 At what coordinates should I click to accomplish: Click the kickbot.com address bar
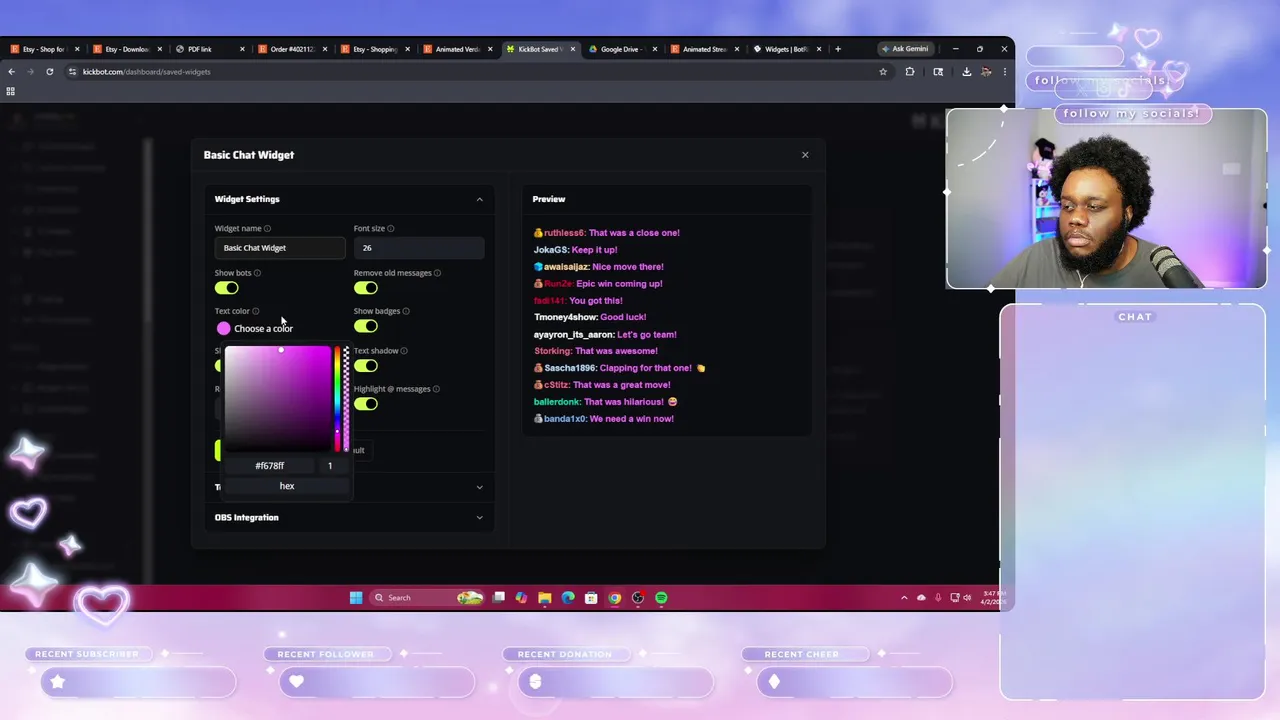pyautogui.click(x=470, y=72)
